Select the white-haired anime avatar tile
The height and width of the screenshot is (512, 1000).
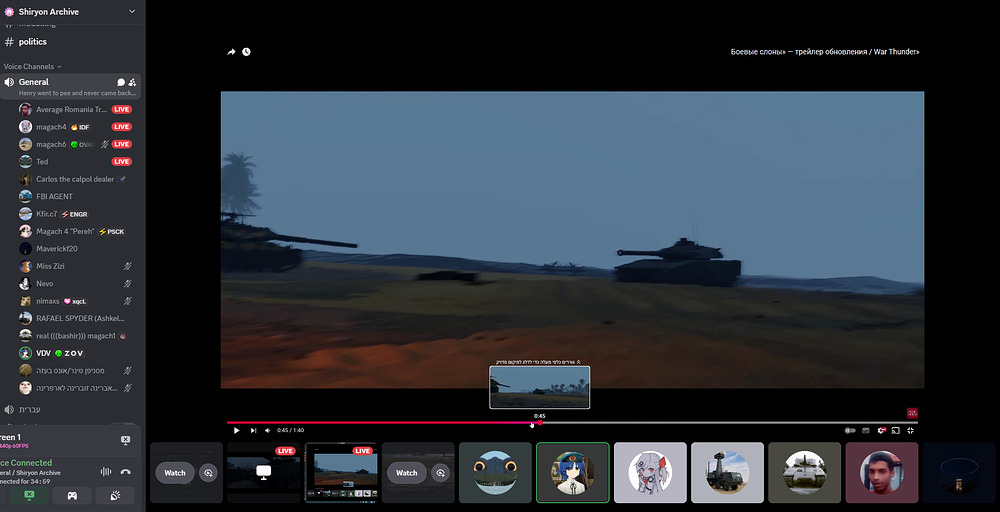click(x=650, y=472)
